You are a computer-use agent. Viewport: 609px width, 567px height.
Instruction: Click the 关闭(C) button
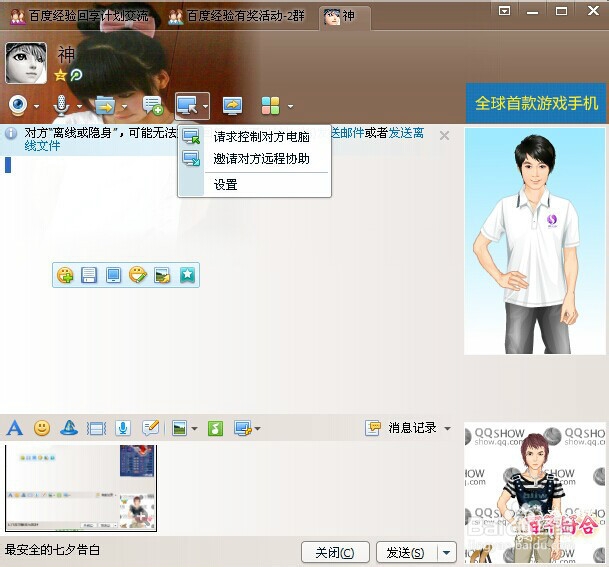coord(335,552)
